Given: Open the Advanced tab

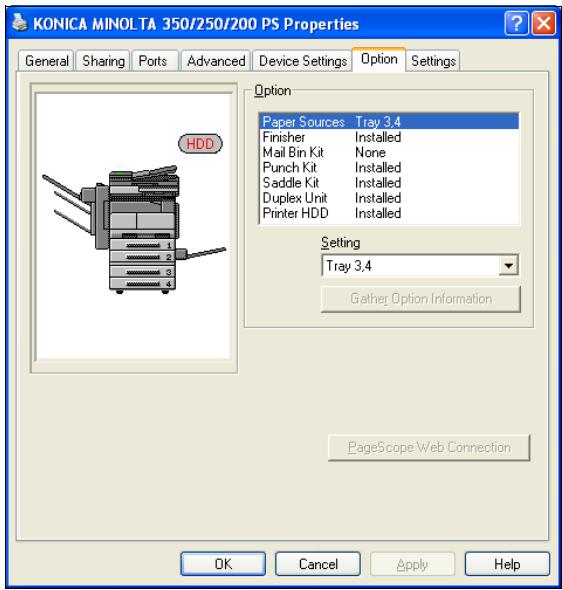Looking at the screenshot, I should coord(216,61).
